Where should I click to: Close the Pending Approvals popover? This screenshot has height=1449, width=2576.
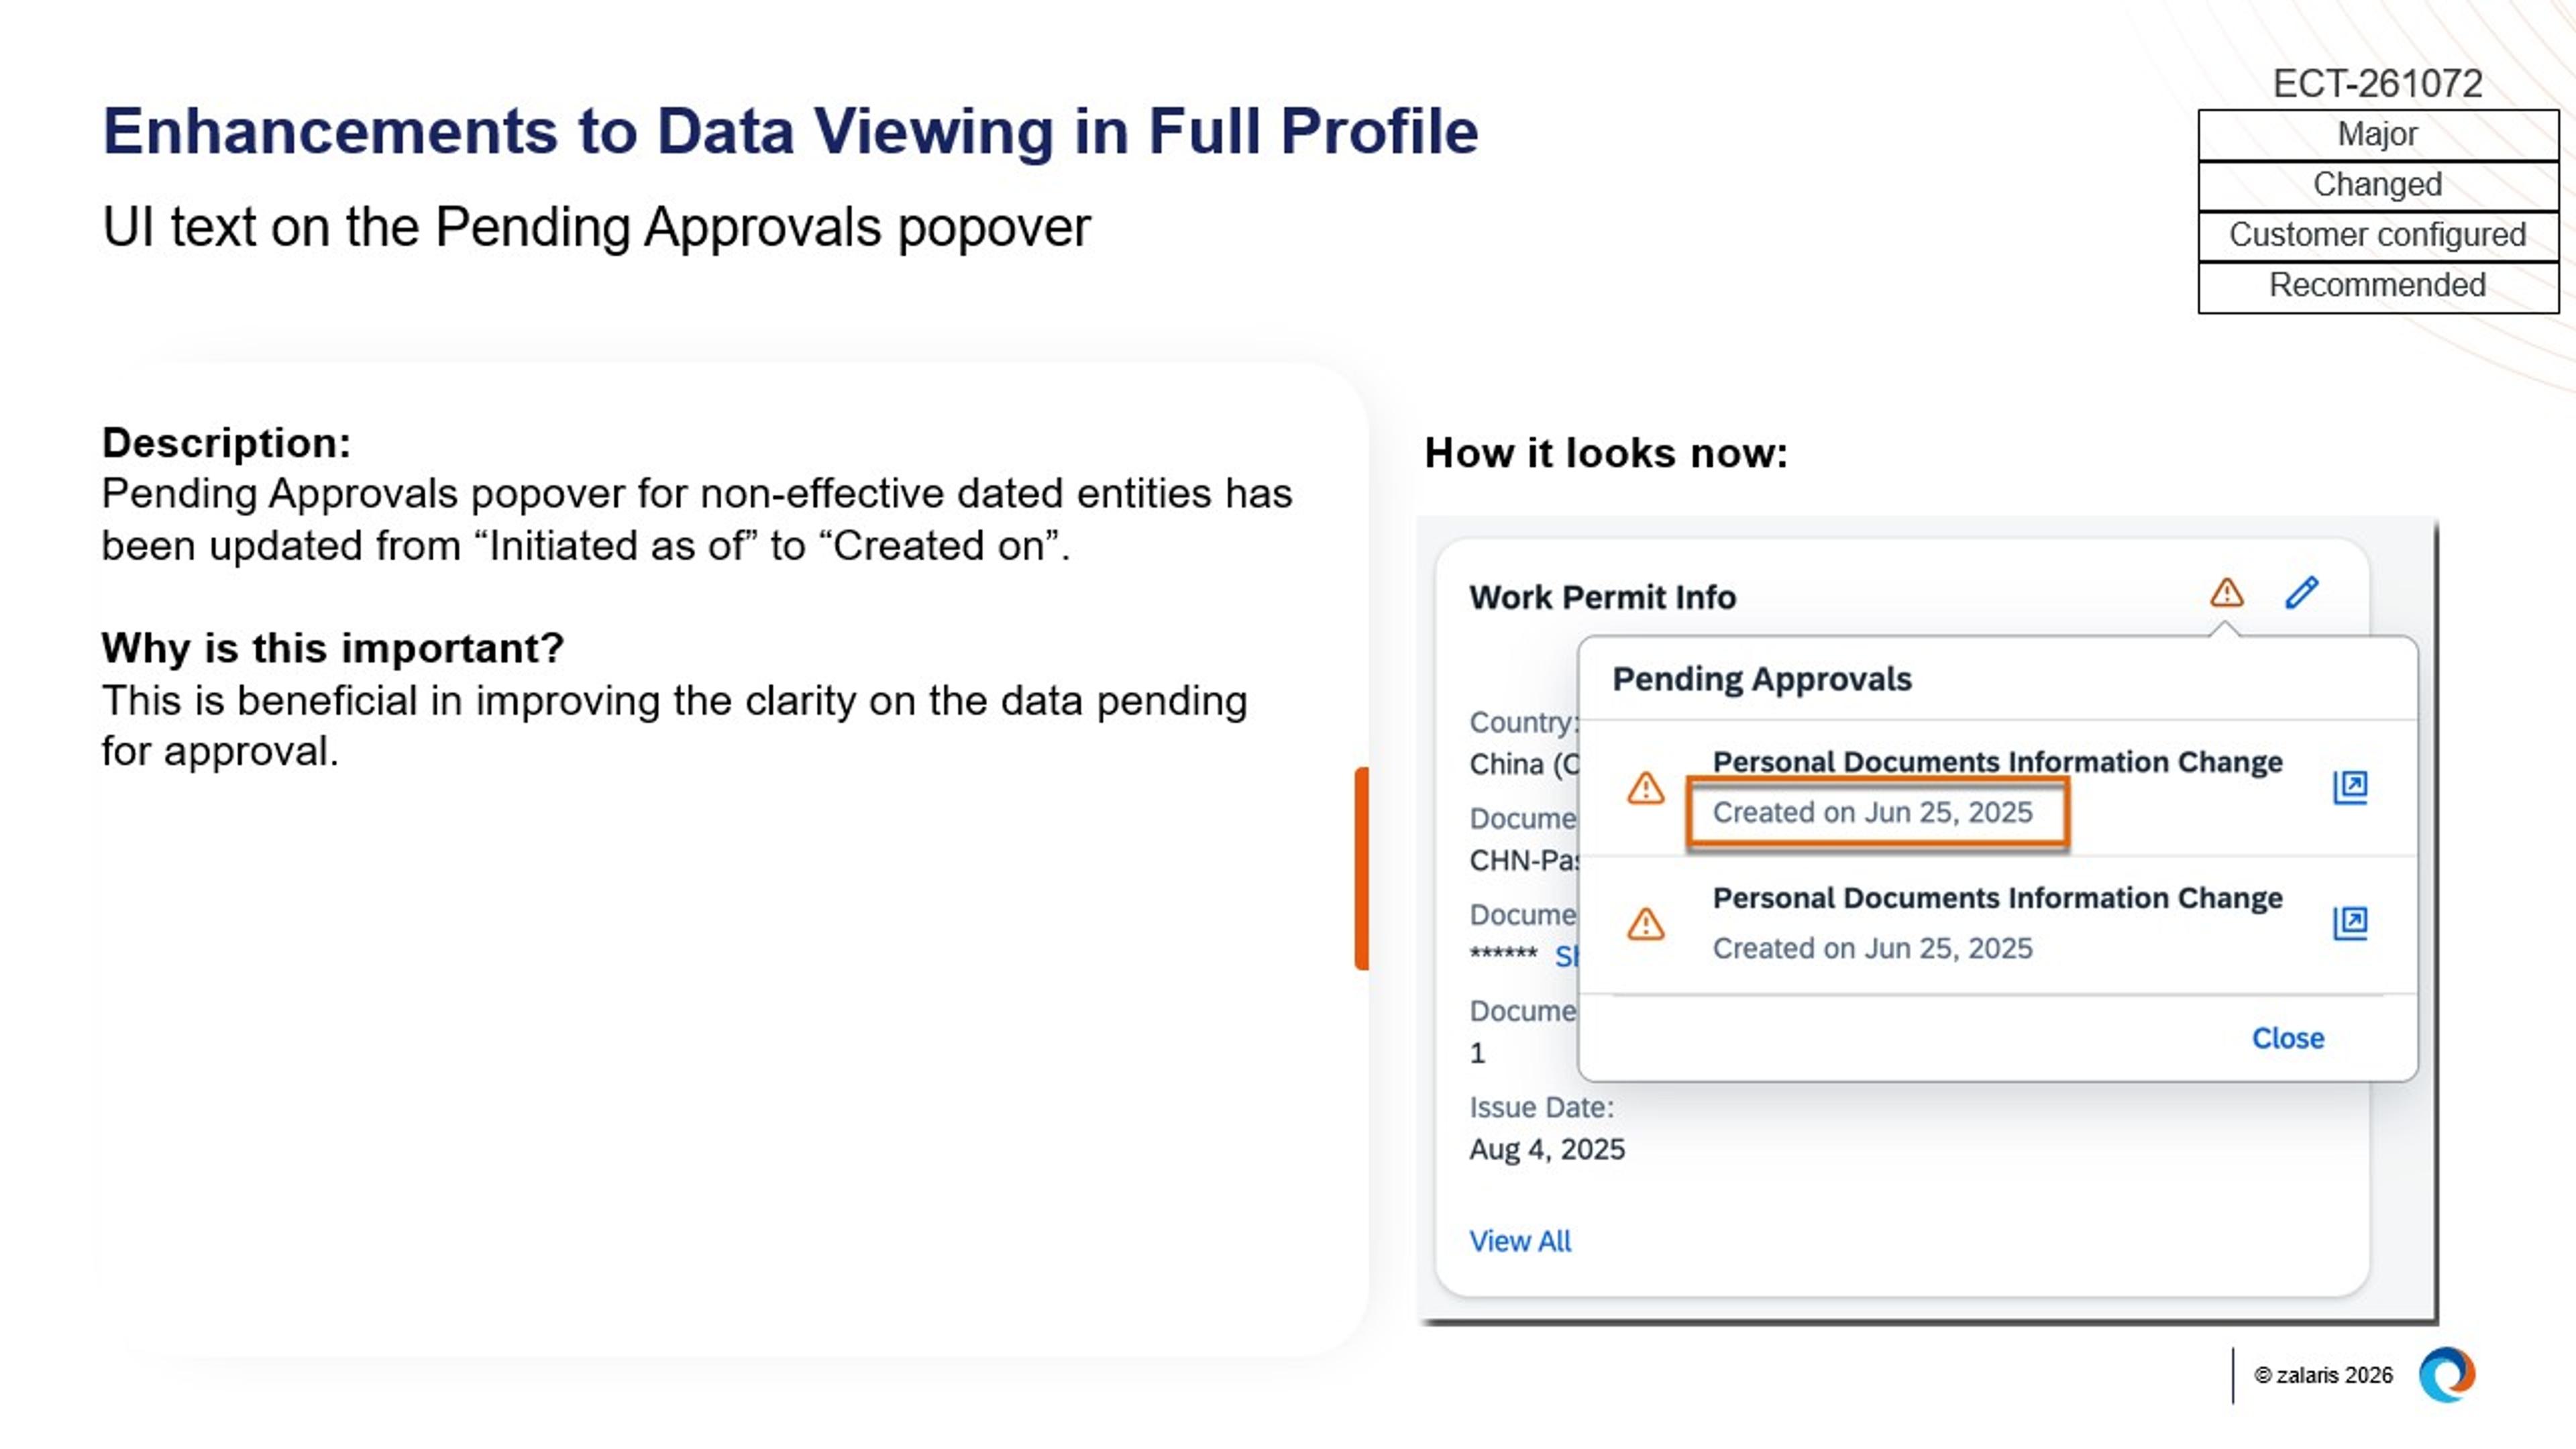pyautogui.click(x=2288, y=1038)
